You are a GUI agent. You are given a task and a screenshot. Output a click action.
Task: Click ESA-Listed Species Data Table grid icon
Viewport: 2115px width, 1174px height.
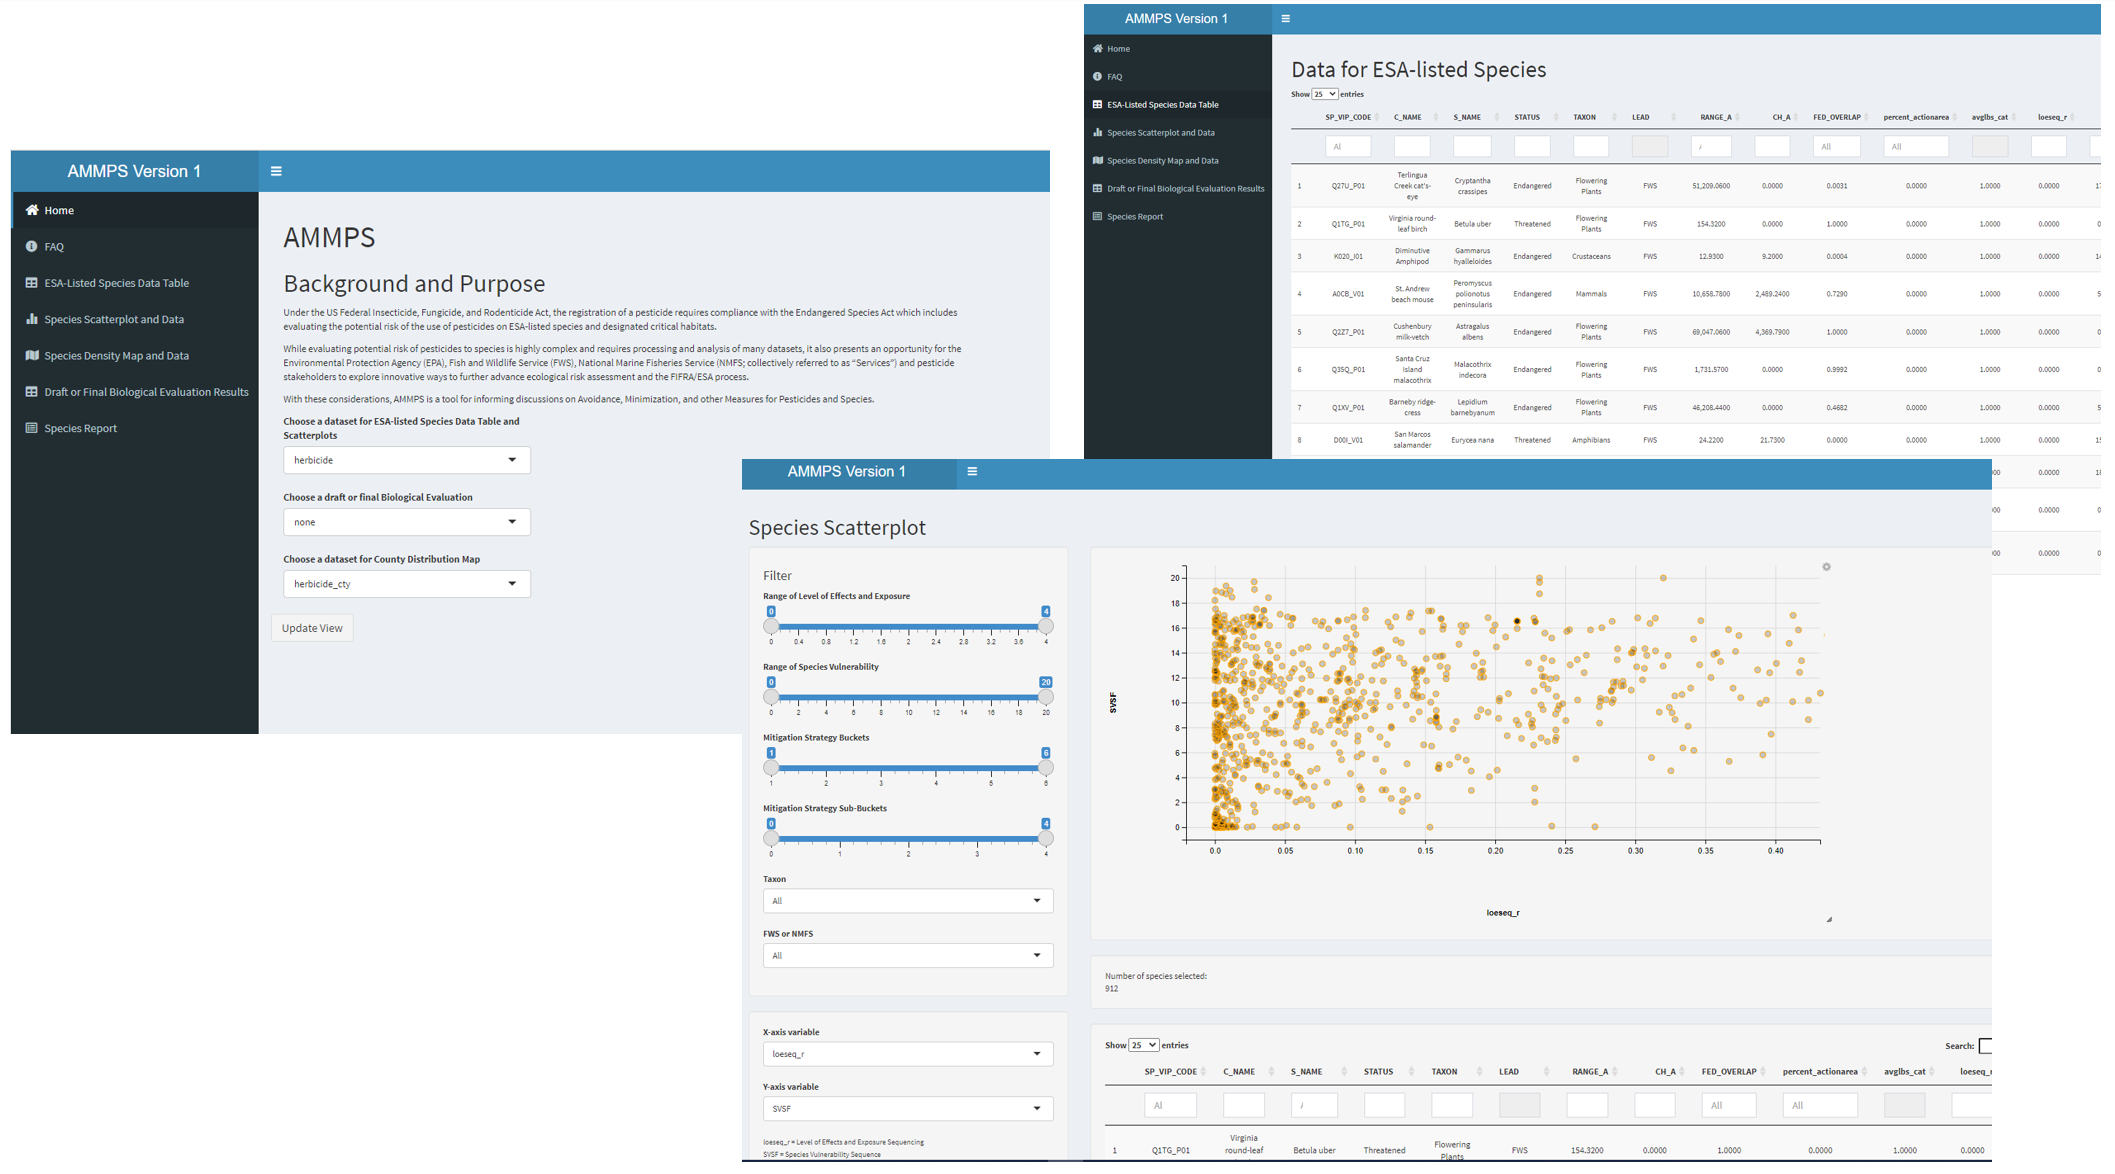[32, 283]
